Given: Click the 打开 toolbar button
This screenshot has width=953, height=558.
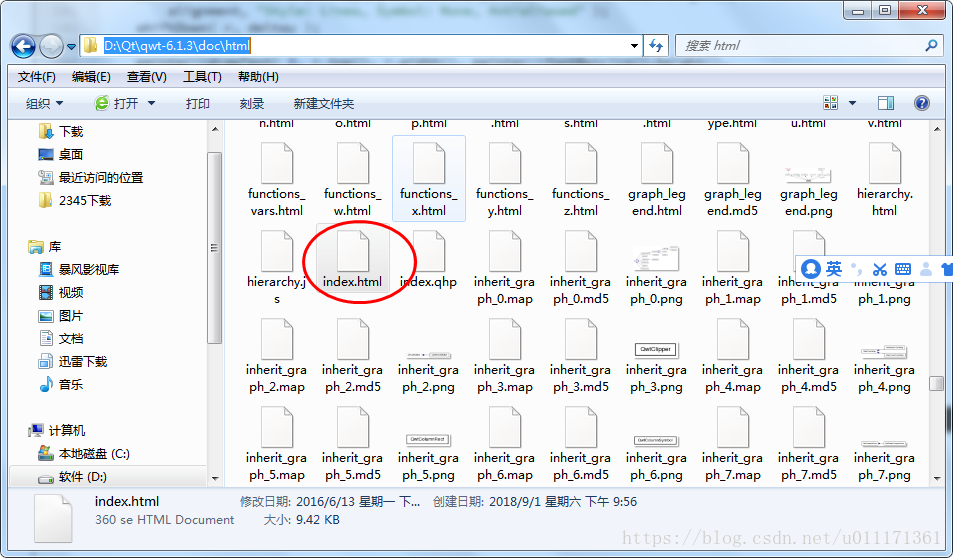Looking at the screenshot, I should tap(117, 103).
